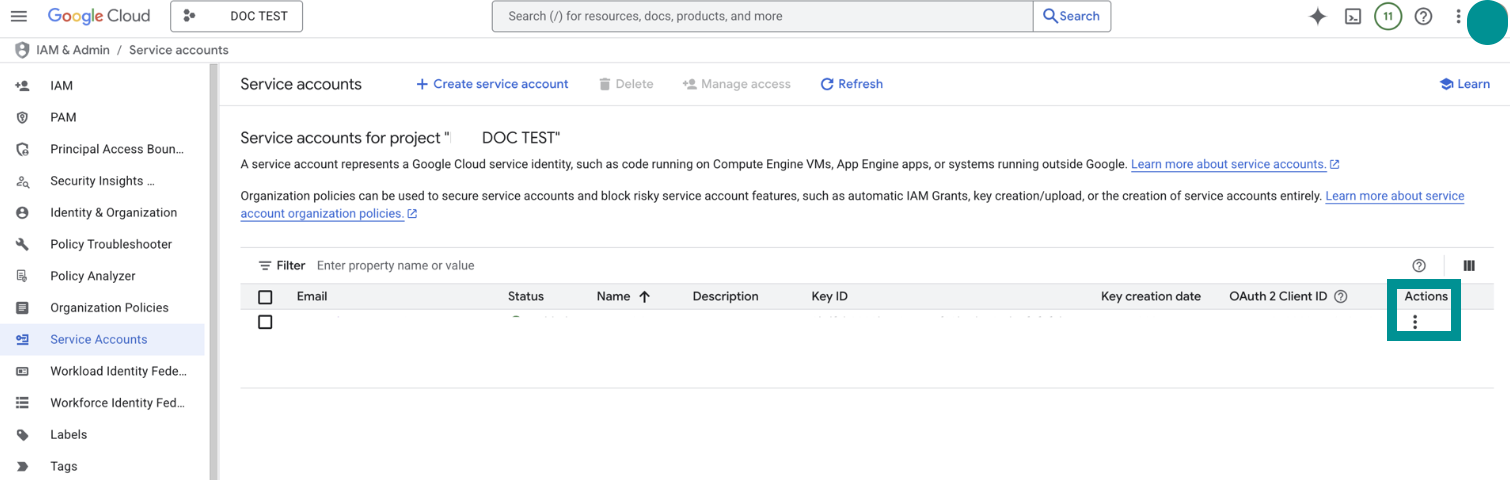Open notifications badge showing 11

point(1388,16)
